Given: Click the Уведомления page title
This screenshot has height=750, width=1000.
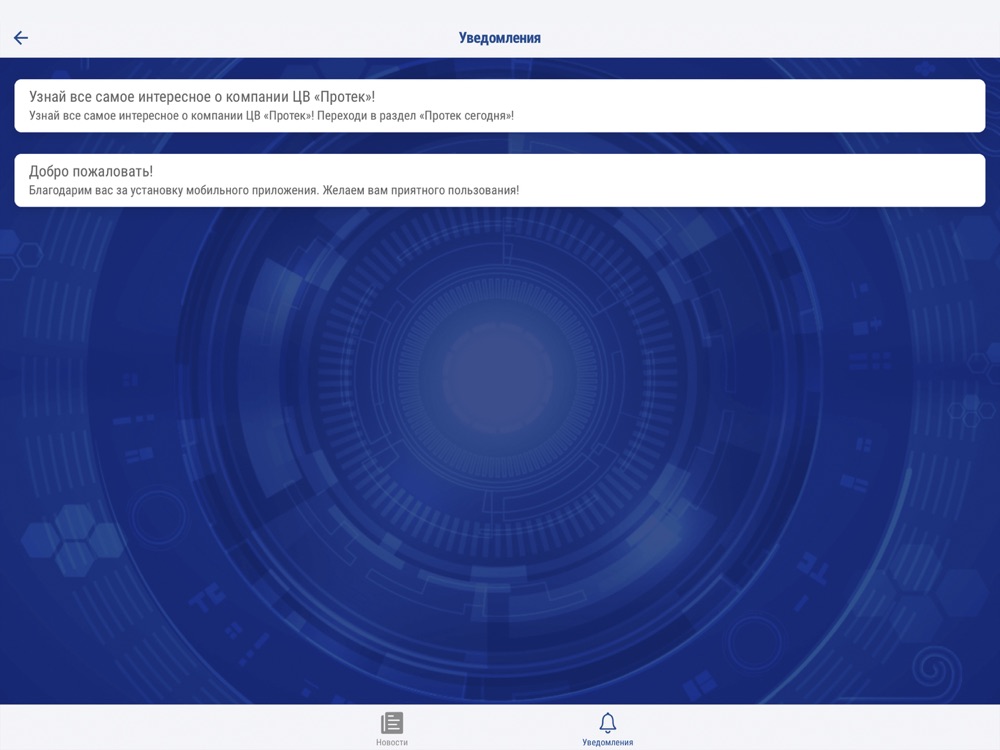Looking at the screenshot, I should coord(499,38).
